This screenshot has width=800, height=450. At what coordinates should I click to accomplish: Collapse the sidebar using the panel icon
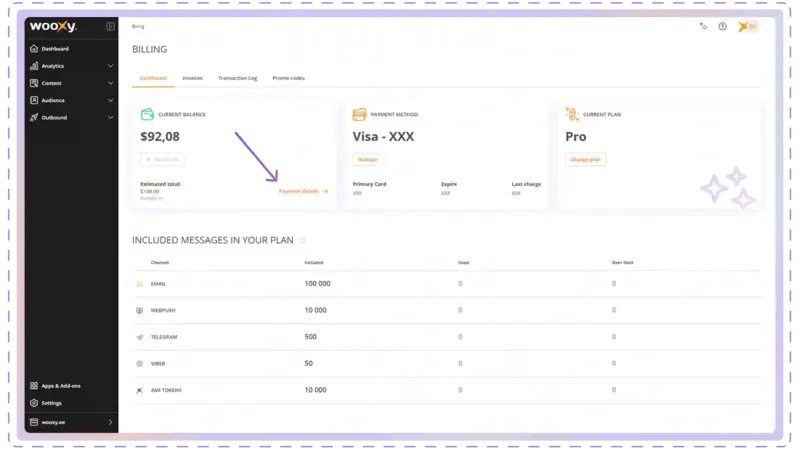pyautogui.click(x=110, y=27)
